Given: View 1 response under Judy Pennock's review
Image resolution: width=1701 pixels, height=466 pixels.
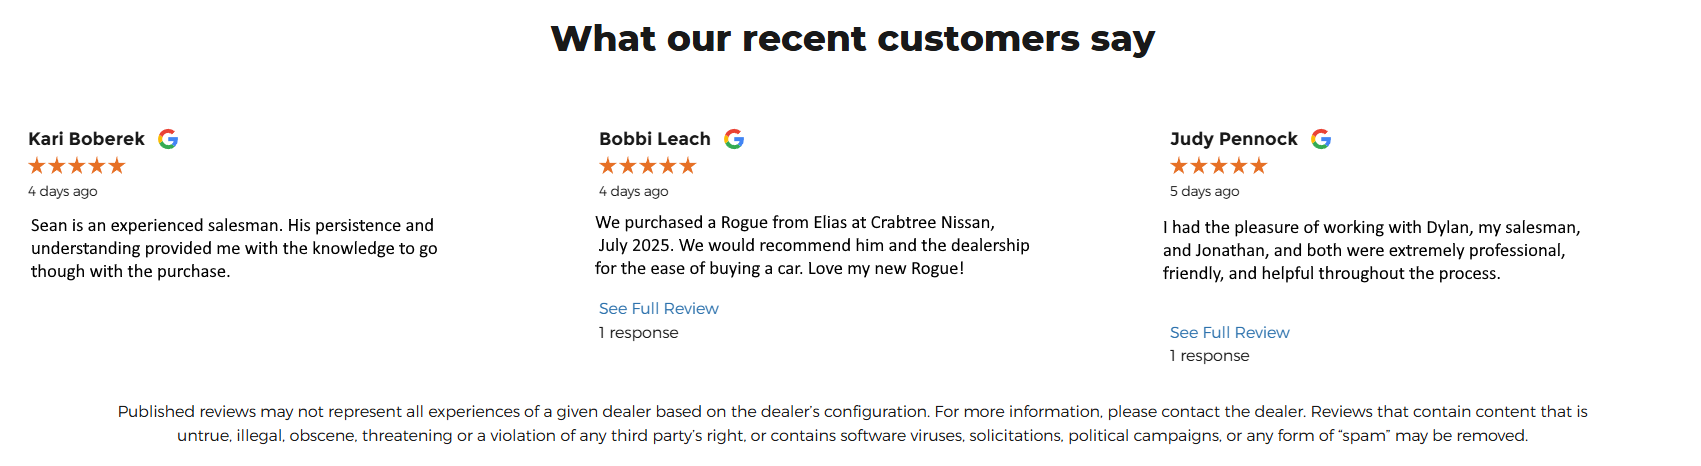Looking at the screenshot, I should pos(1209,356).
